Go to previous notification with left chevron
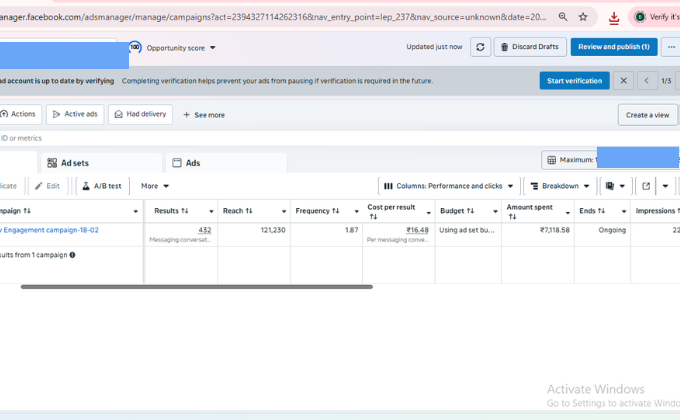This screenshot has width=680, height=420. [x=647, y=81]
